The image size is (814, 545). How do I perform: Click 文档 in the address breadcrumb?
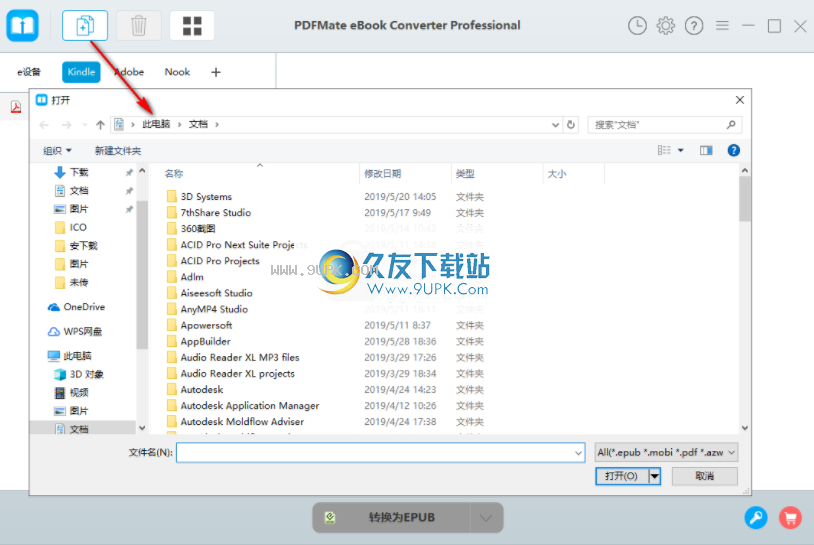click(x=198, y=125)
